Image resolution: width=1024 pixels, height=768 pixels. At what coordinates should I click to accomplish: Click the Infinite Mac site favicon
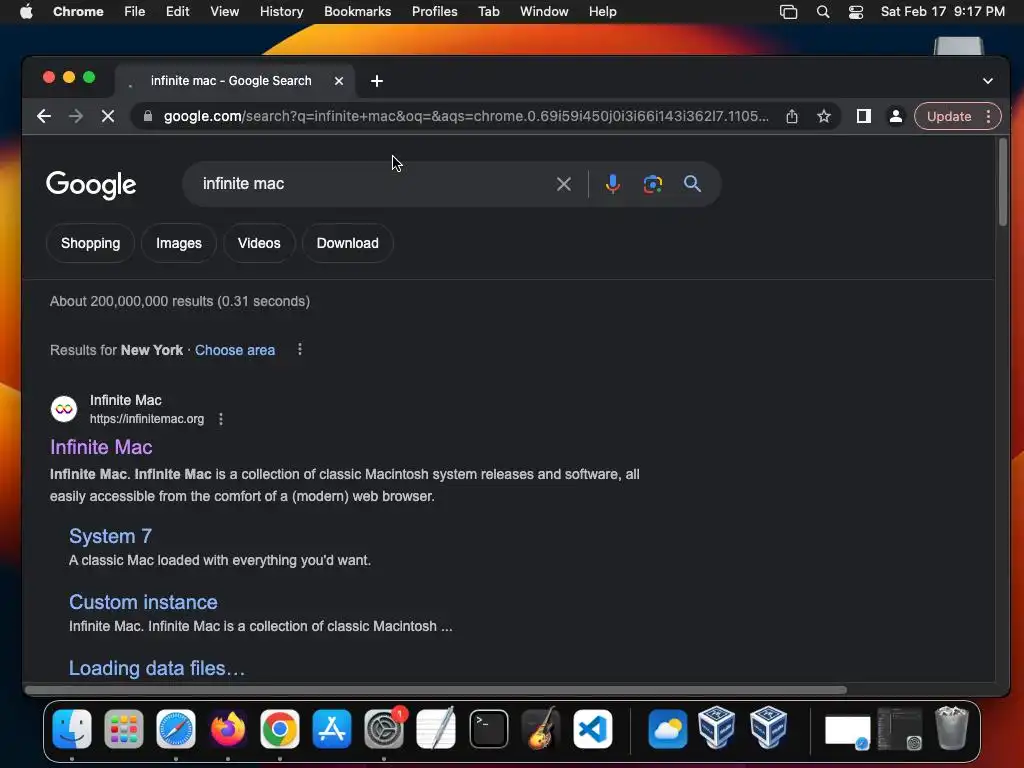(x=64, y=409)
